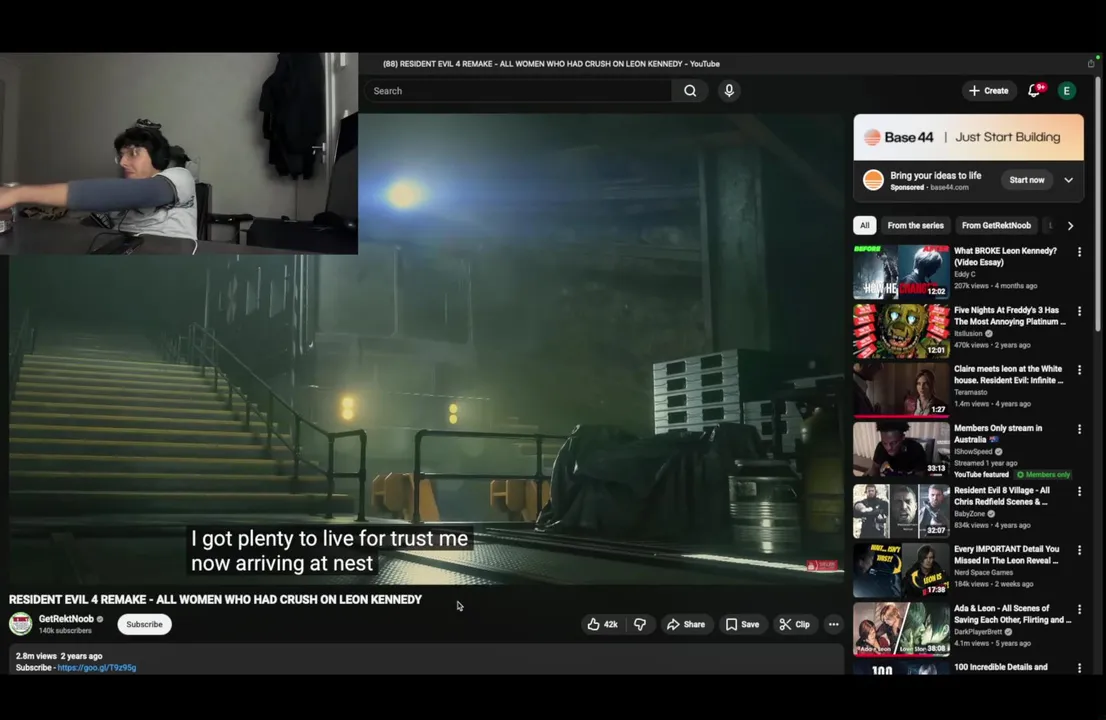1106x720 pixels.
Task: Open Ada & Leon All Scenes thumbnail
Action: (901, 629)
